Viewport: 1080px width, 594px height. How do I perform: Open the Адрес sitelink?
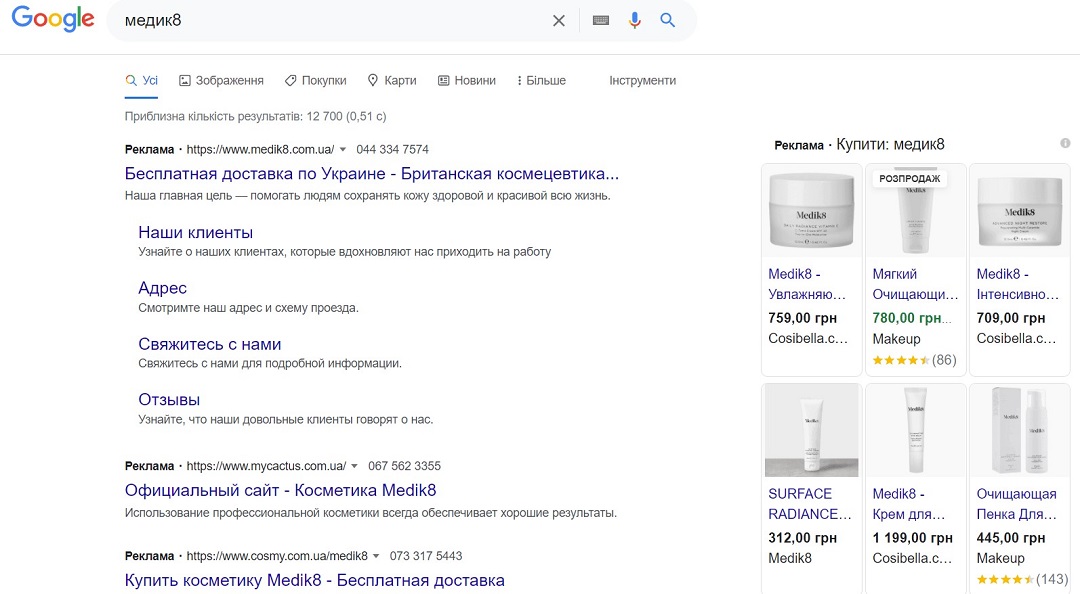click(x=163, y=288)
